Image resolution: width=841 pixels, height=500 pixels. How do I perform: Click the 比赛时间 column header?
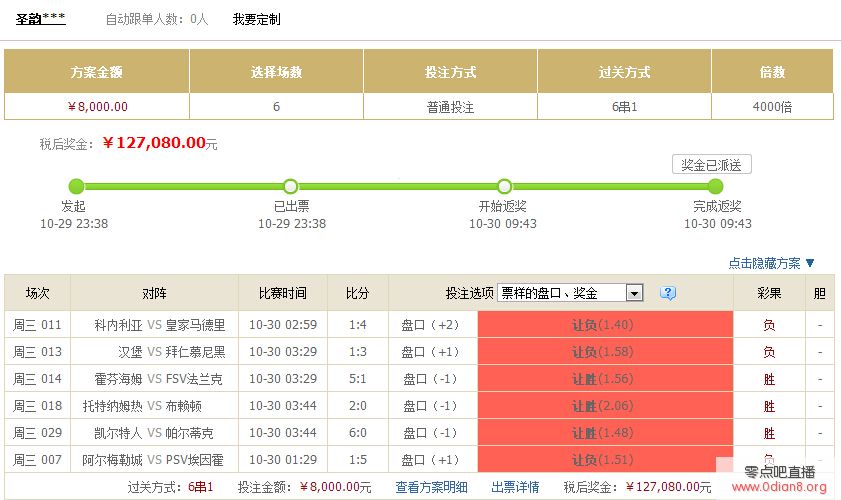(x=282, y=293)
